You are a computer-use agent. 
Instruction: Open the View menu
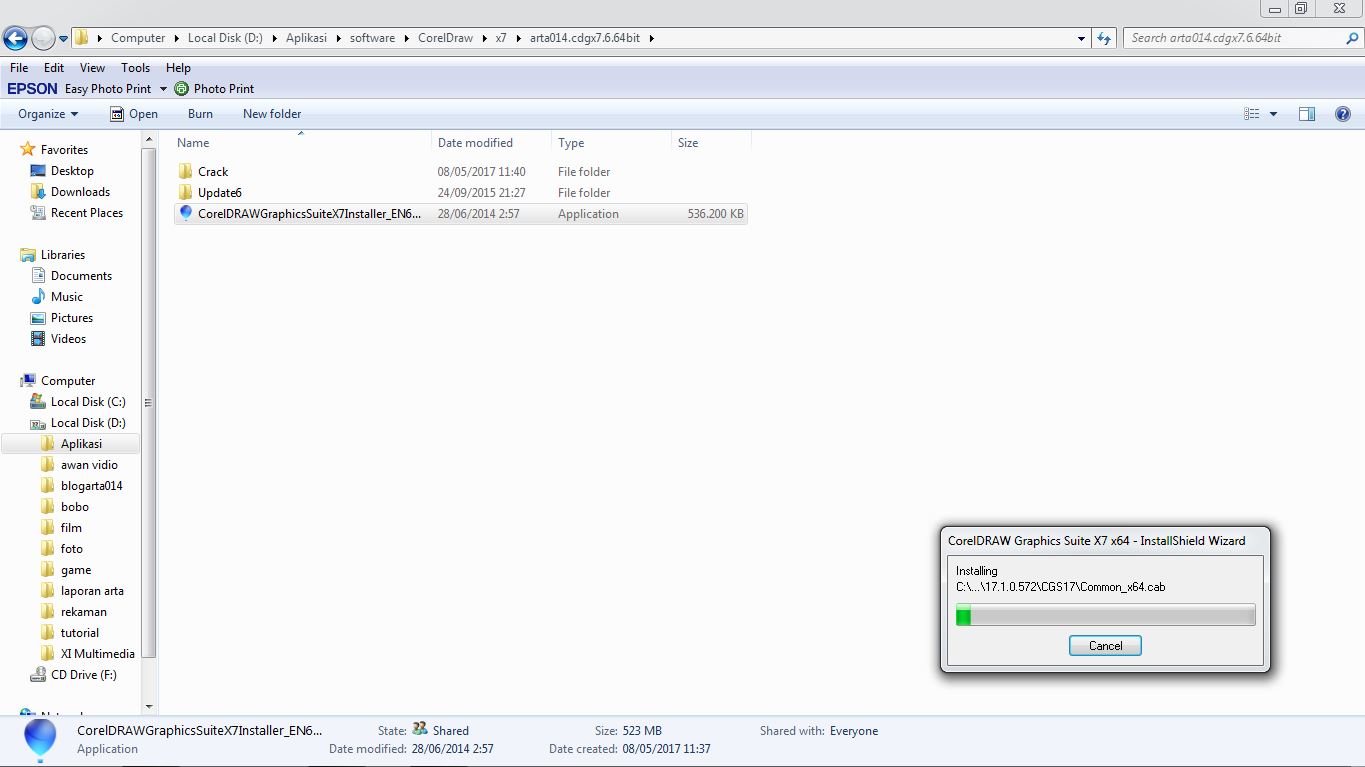(92, 68)
